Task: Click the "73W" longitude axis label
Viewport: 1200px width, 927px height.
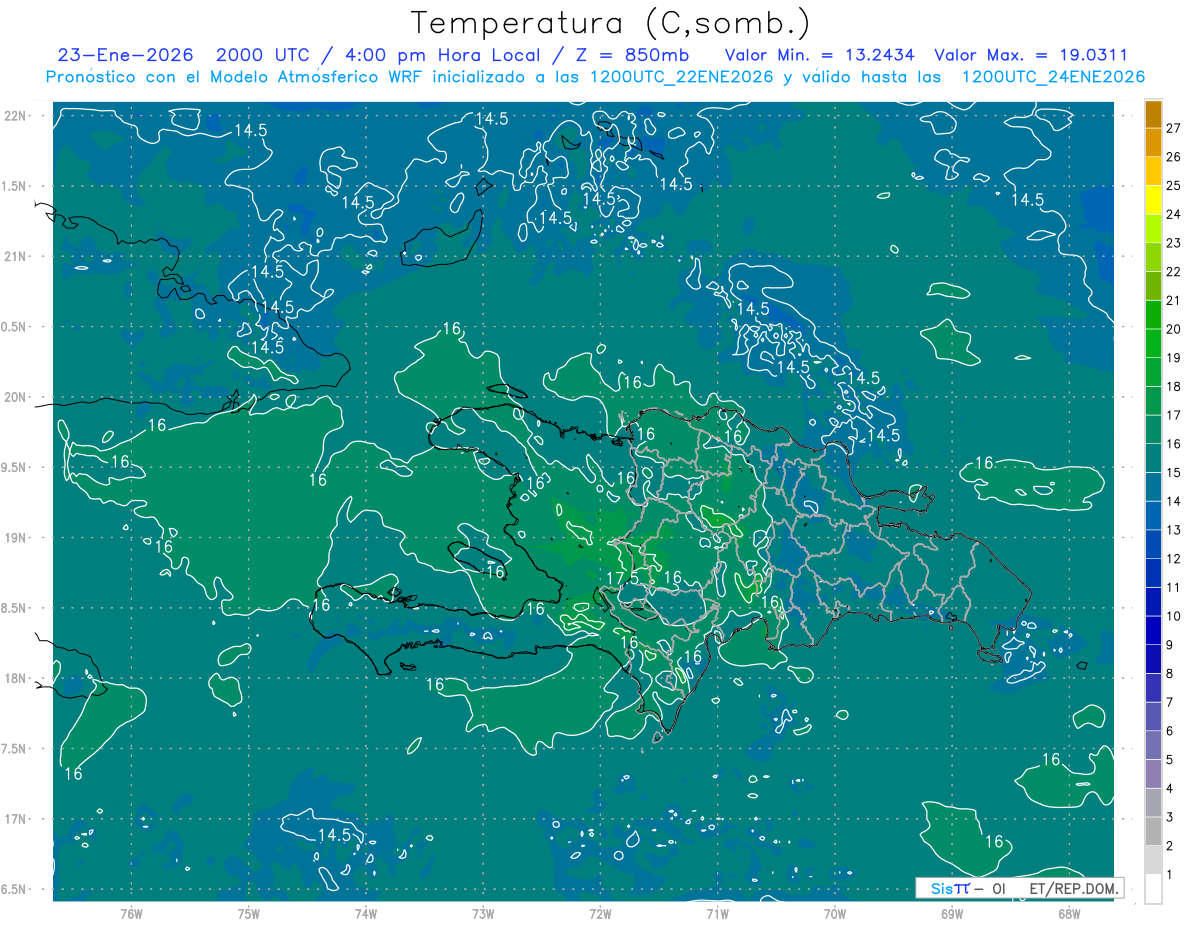Action: pos(483,914)
